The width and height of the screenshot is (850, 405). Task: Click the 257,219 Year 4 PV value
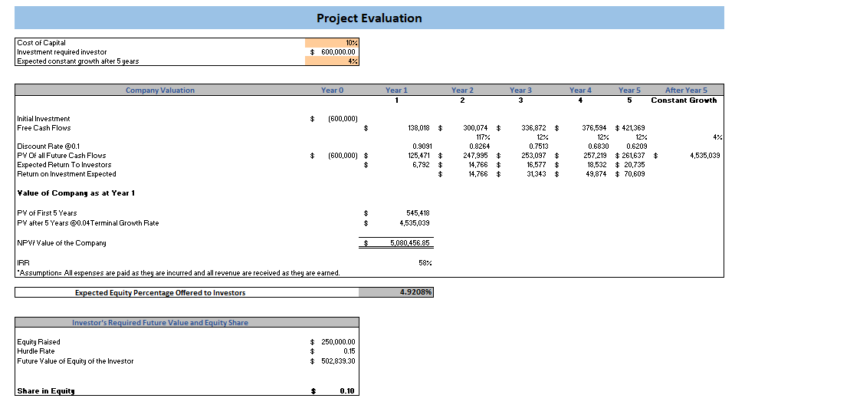(595, 156)
